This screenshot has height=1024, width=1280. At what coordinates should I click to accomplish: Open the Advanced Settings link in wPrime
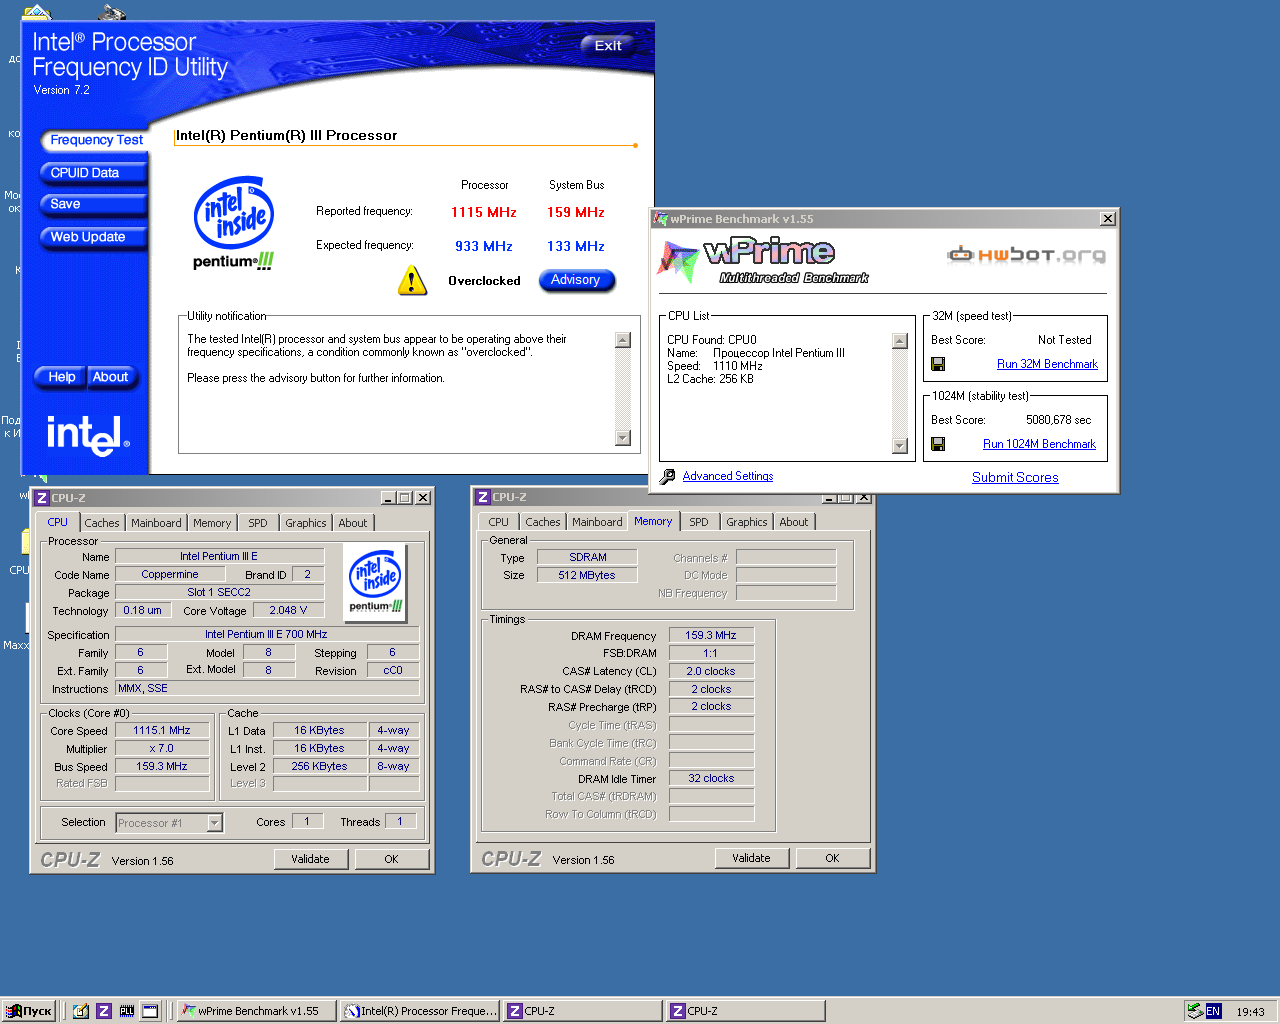[727, 476]
